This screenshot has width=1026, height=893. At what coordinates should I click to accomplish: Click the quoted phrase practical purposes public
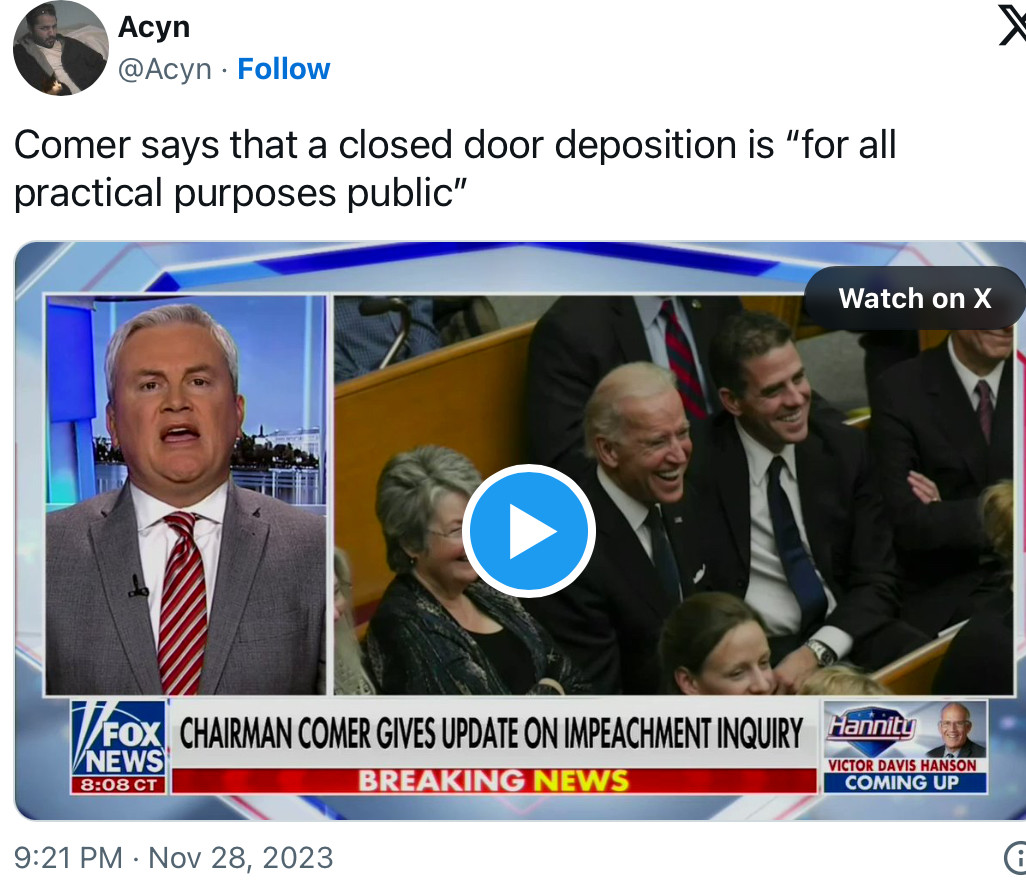click(x=240, y=194)
